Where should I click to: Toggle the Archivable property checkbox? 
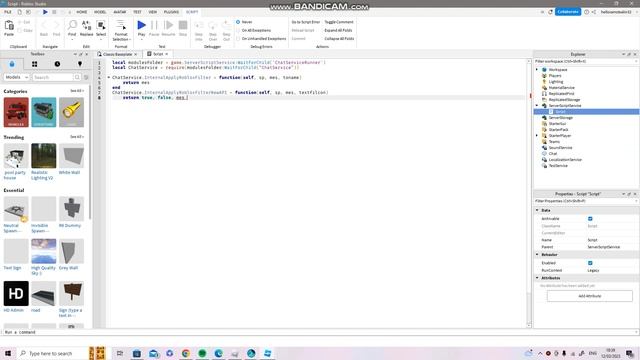click(x=590, y=219)
